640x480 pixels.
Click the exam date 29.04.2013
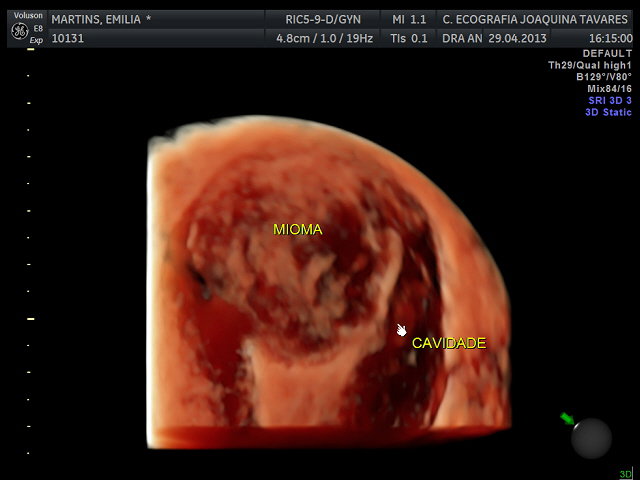[x=516, y=38]
